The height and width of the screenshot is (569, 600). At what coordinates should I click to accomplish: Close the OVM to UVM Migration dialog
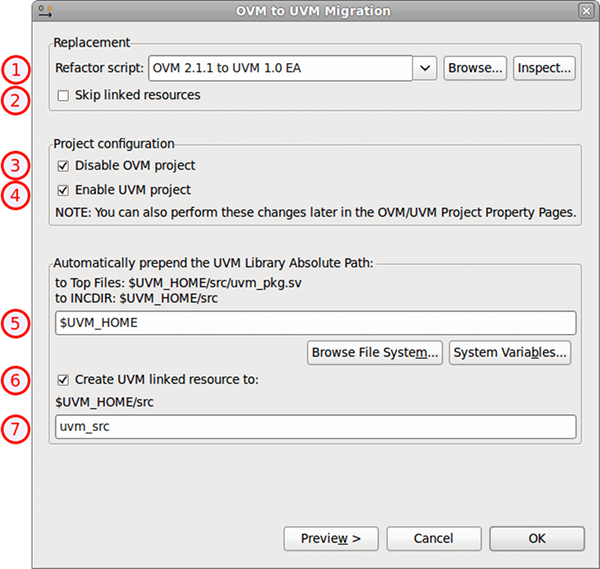tap(586, 11)
